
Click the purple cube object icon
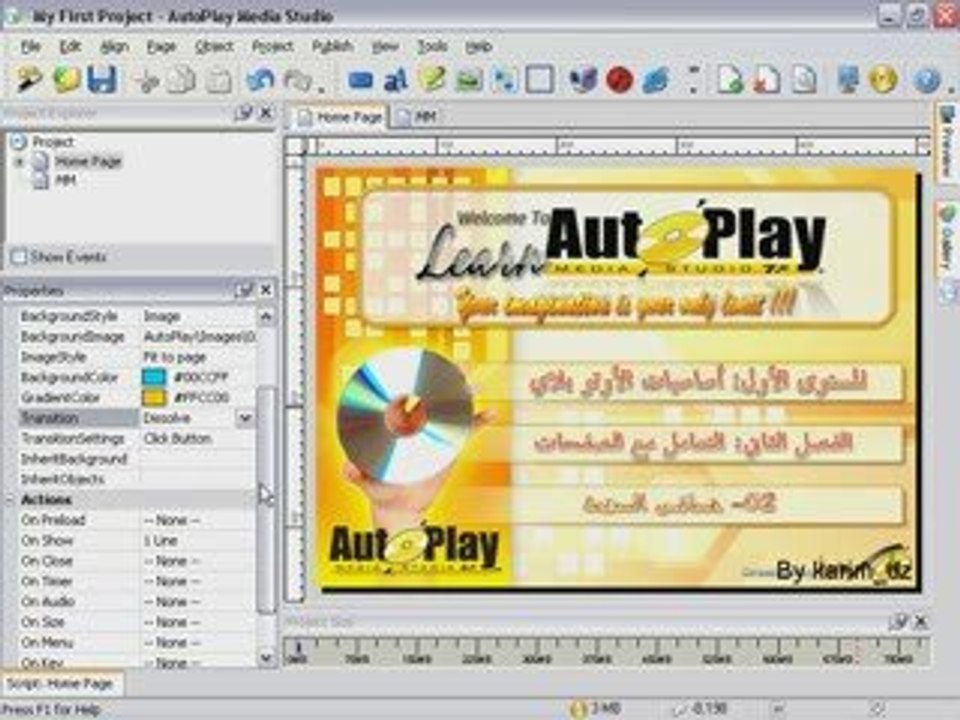click(x=582, y=80)
